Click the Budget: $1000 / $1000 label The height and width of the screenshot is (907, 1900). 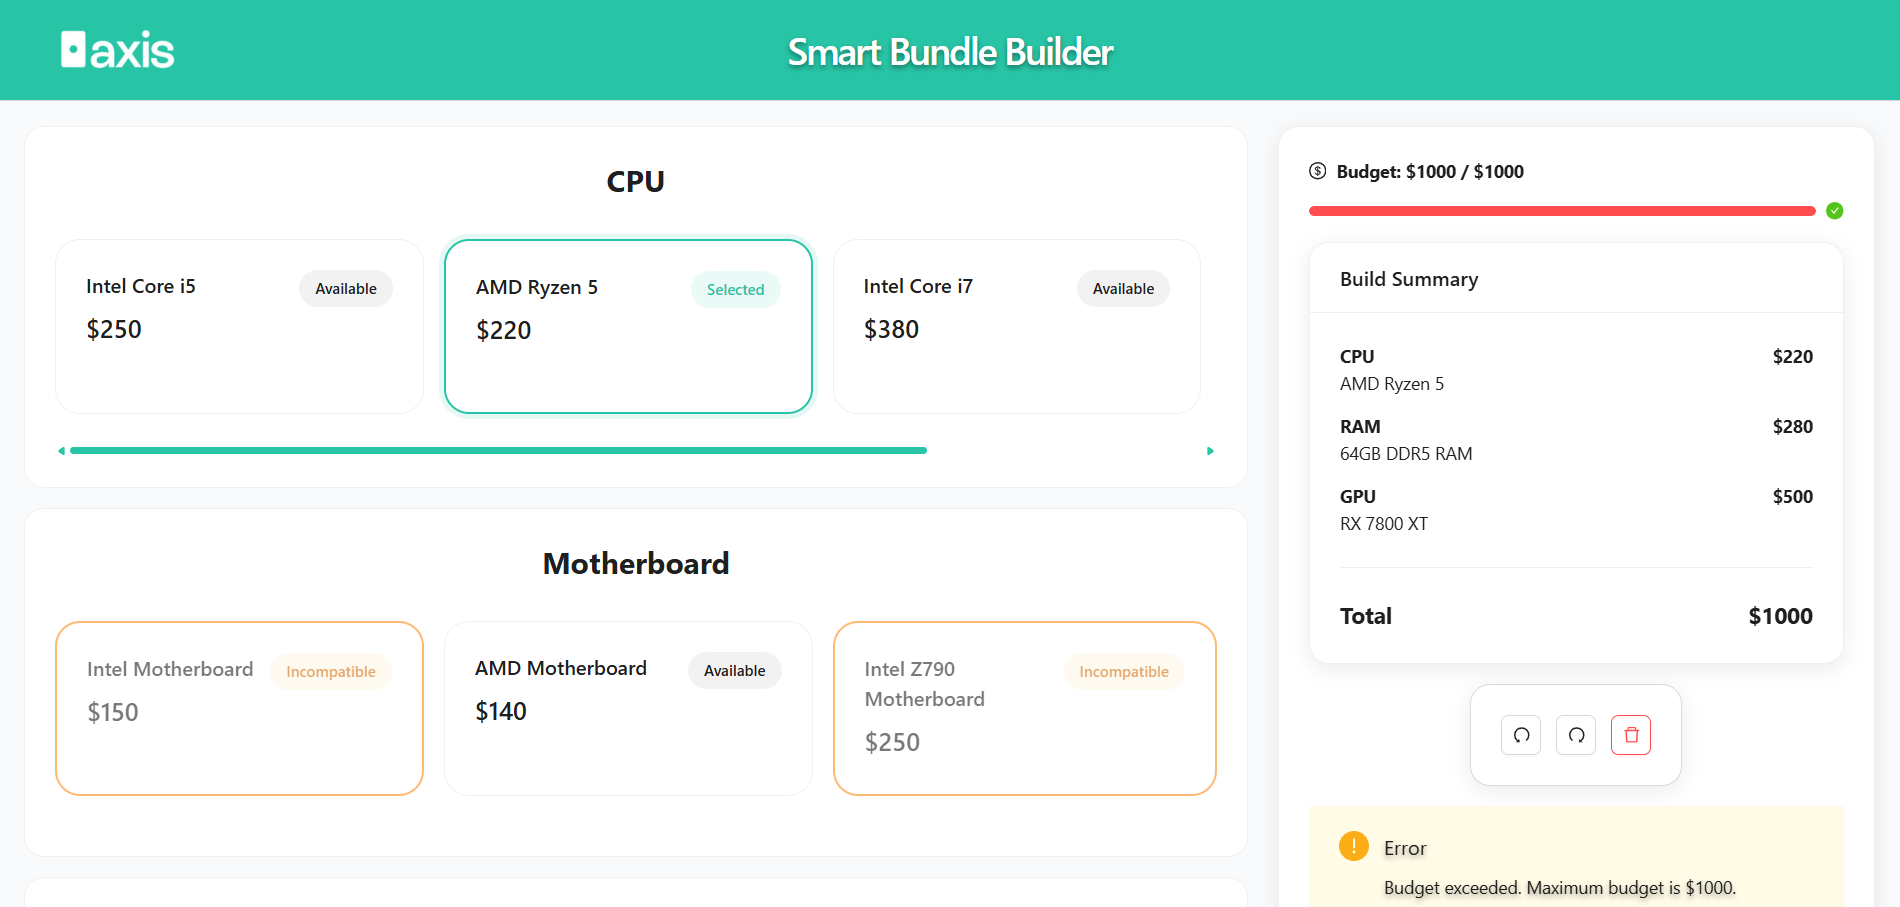pyautogui.click(x=1430, y=172)
